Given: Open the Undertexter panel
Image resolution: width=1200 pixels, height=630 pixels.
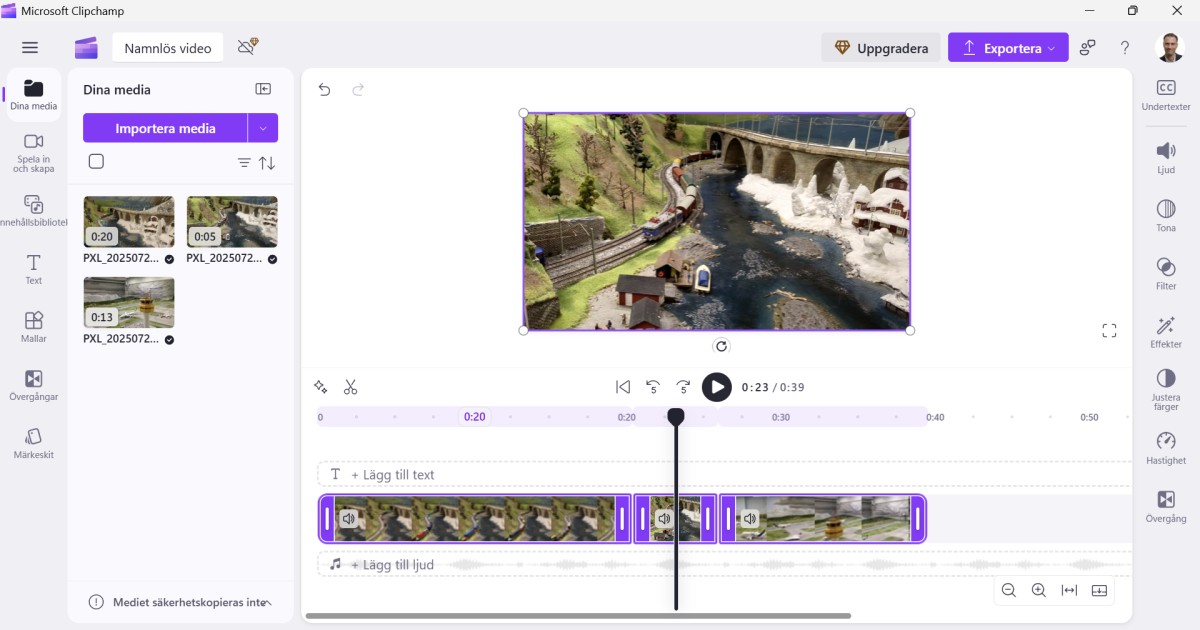Looking at the screenshot, I should 1165,95.
